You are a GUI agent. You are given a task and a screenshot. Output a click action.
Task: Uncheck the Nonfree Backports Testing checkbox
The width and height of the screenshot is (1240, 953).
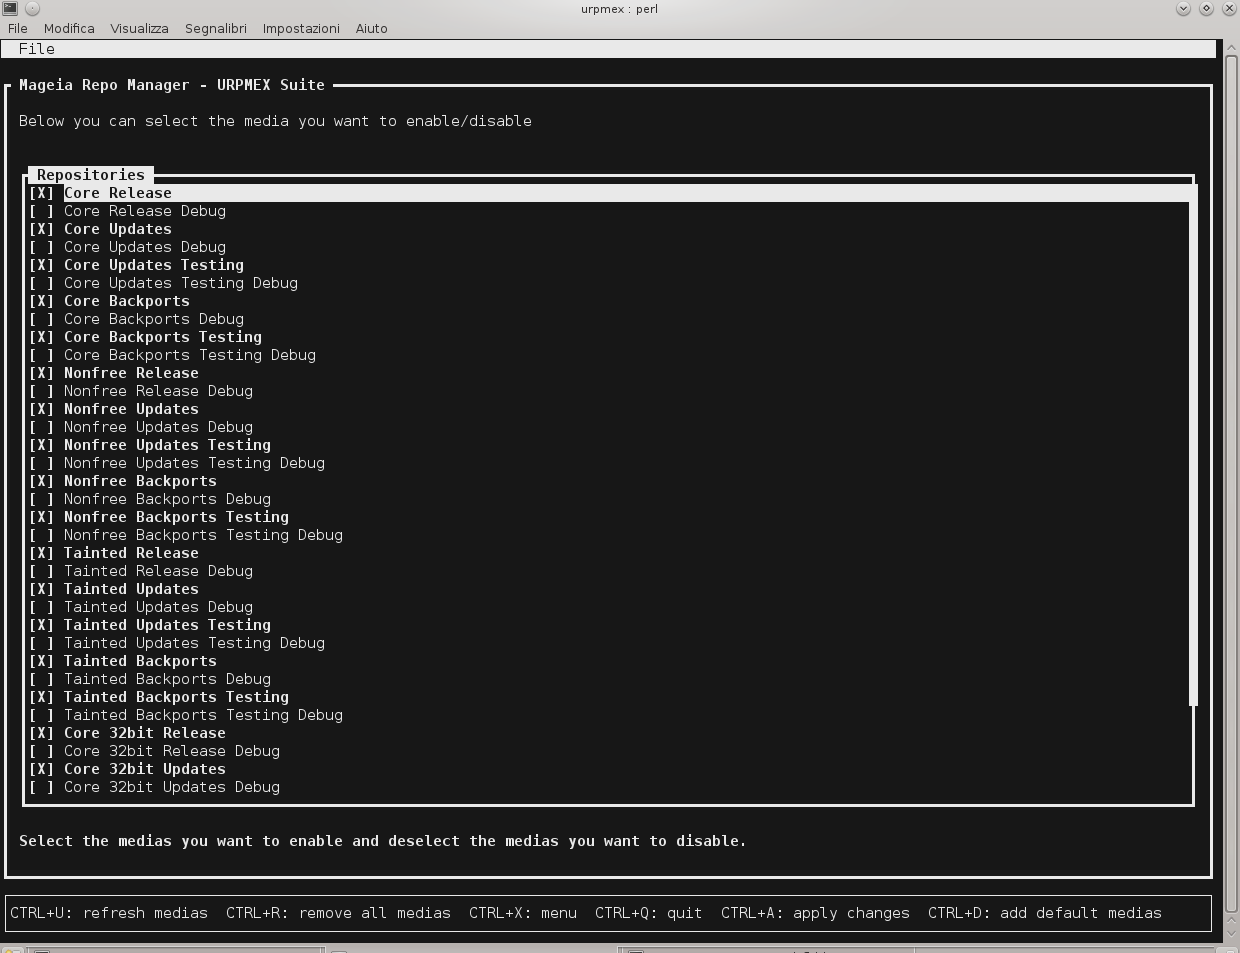click(x=41, y=517)
